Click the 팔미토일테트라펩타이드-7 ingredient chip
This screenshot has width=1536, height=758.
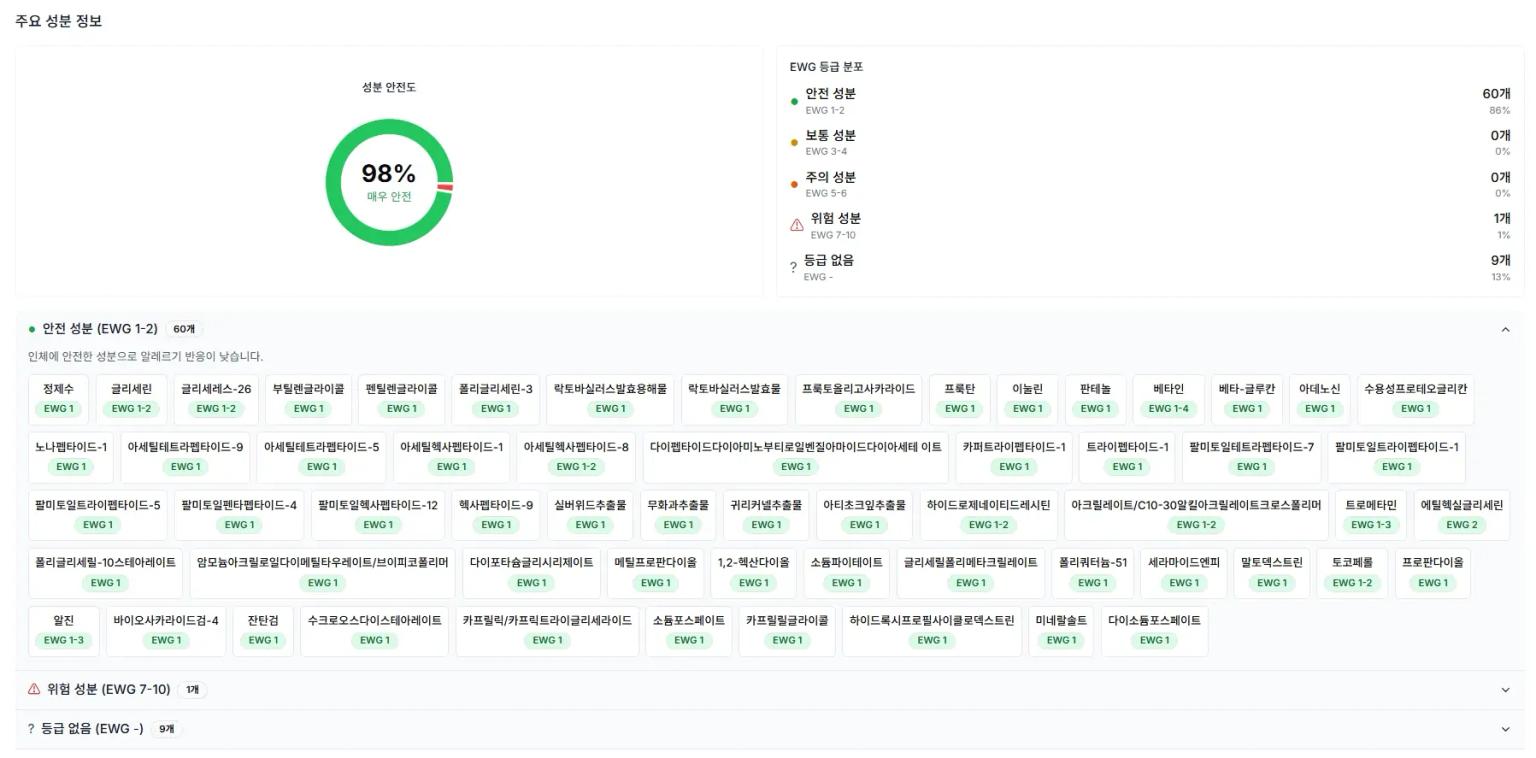[x=1251, y=457]
